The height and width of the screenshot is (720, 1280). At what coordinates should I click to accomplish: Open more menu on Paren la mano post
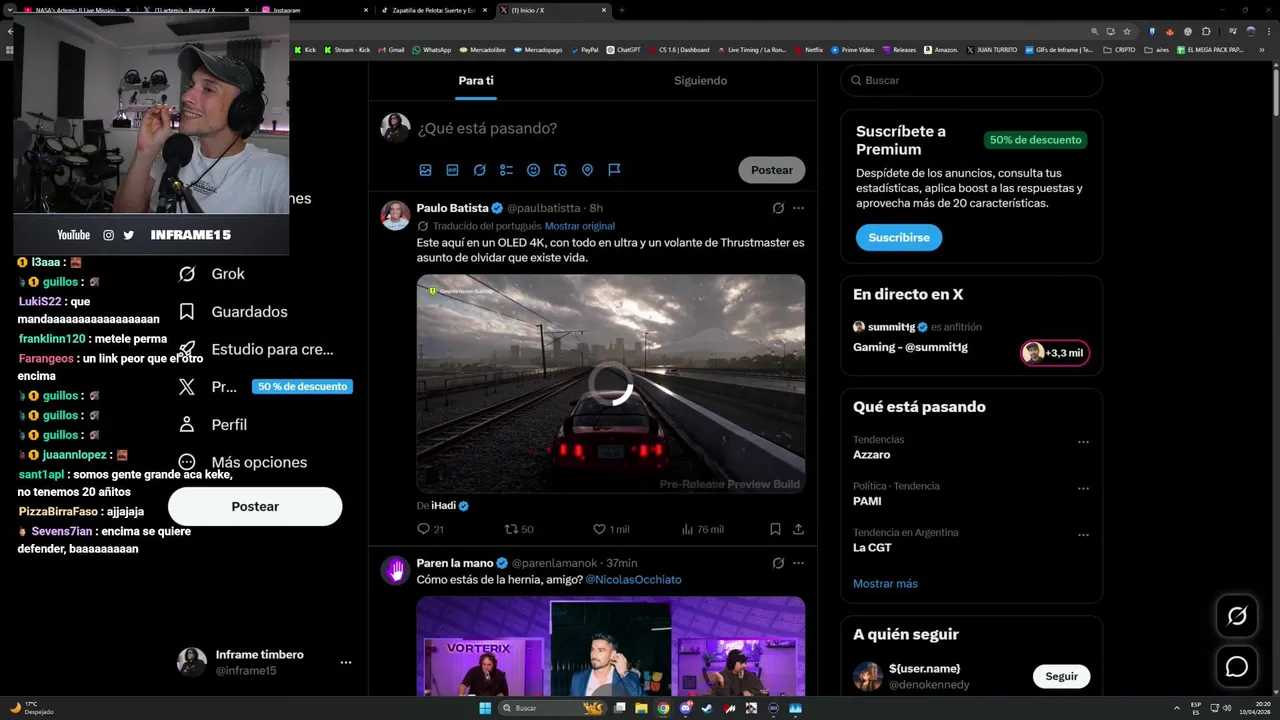click(x=798, y=563)
